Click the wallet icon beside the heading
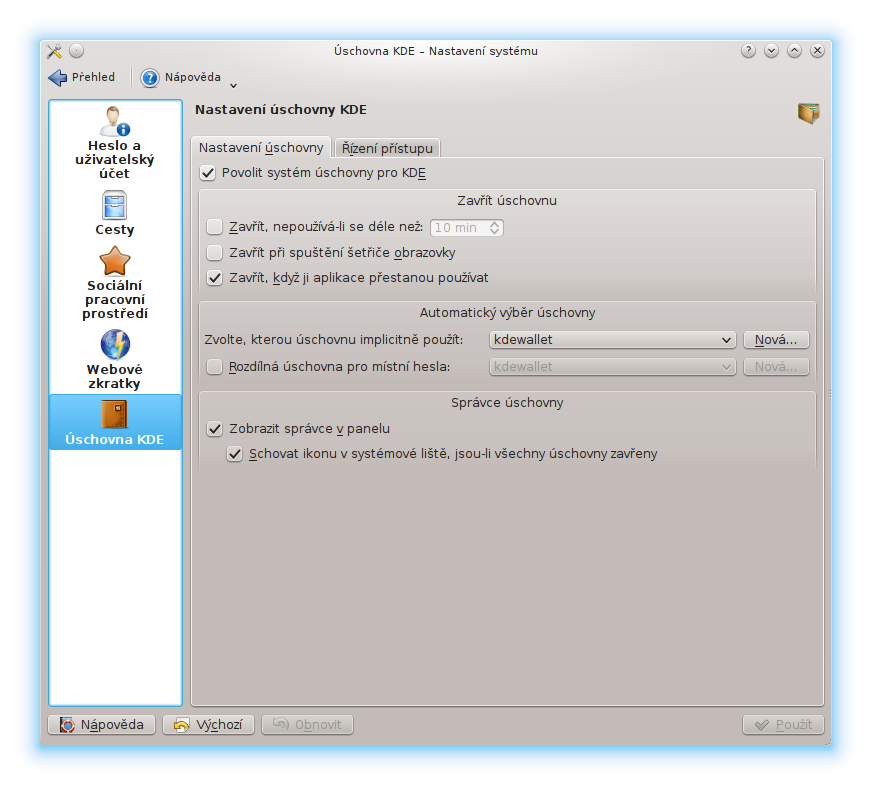Image resolution: width=872 pixels, height=786 pixels. click(808, 113)
